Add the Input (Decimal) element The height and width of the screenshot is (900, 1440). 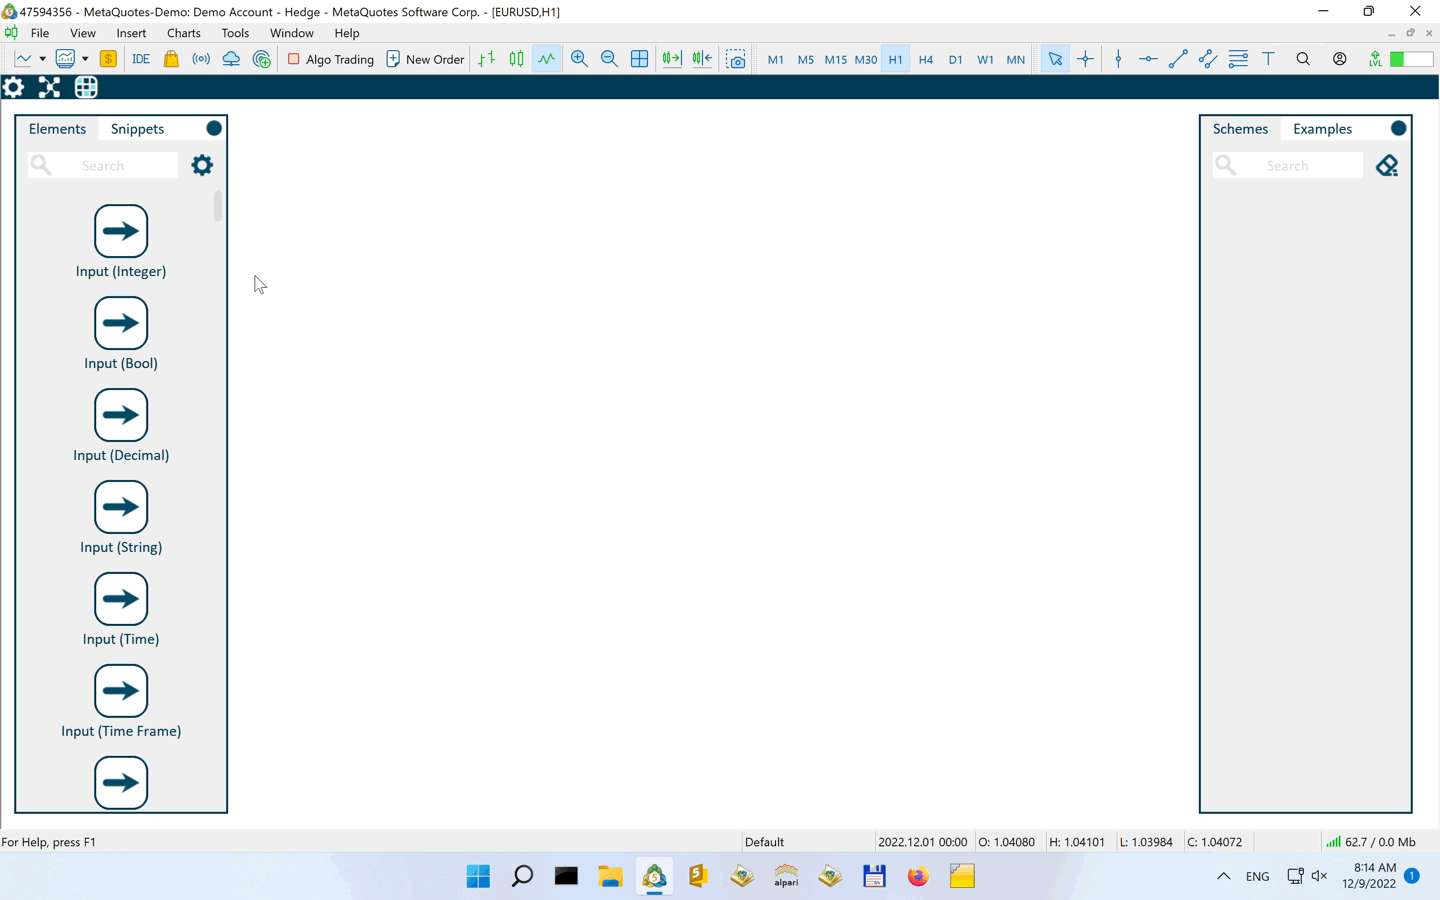click(x=121, y=415)
